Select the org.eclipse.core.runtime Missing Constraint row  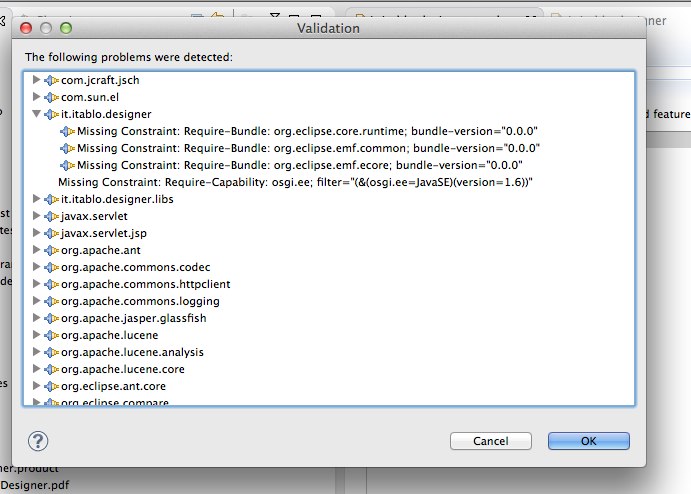coord(307,131)
